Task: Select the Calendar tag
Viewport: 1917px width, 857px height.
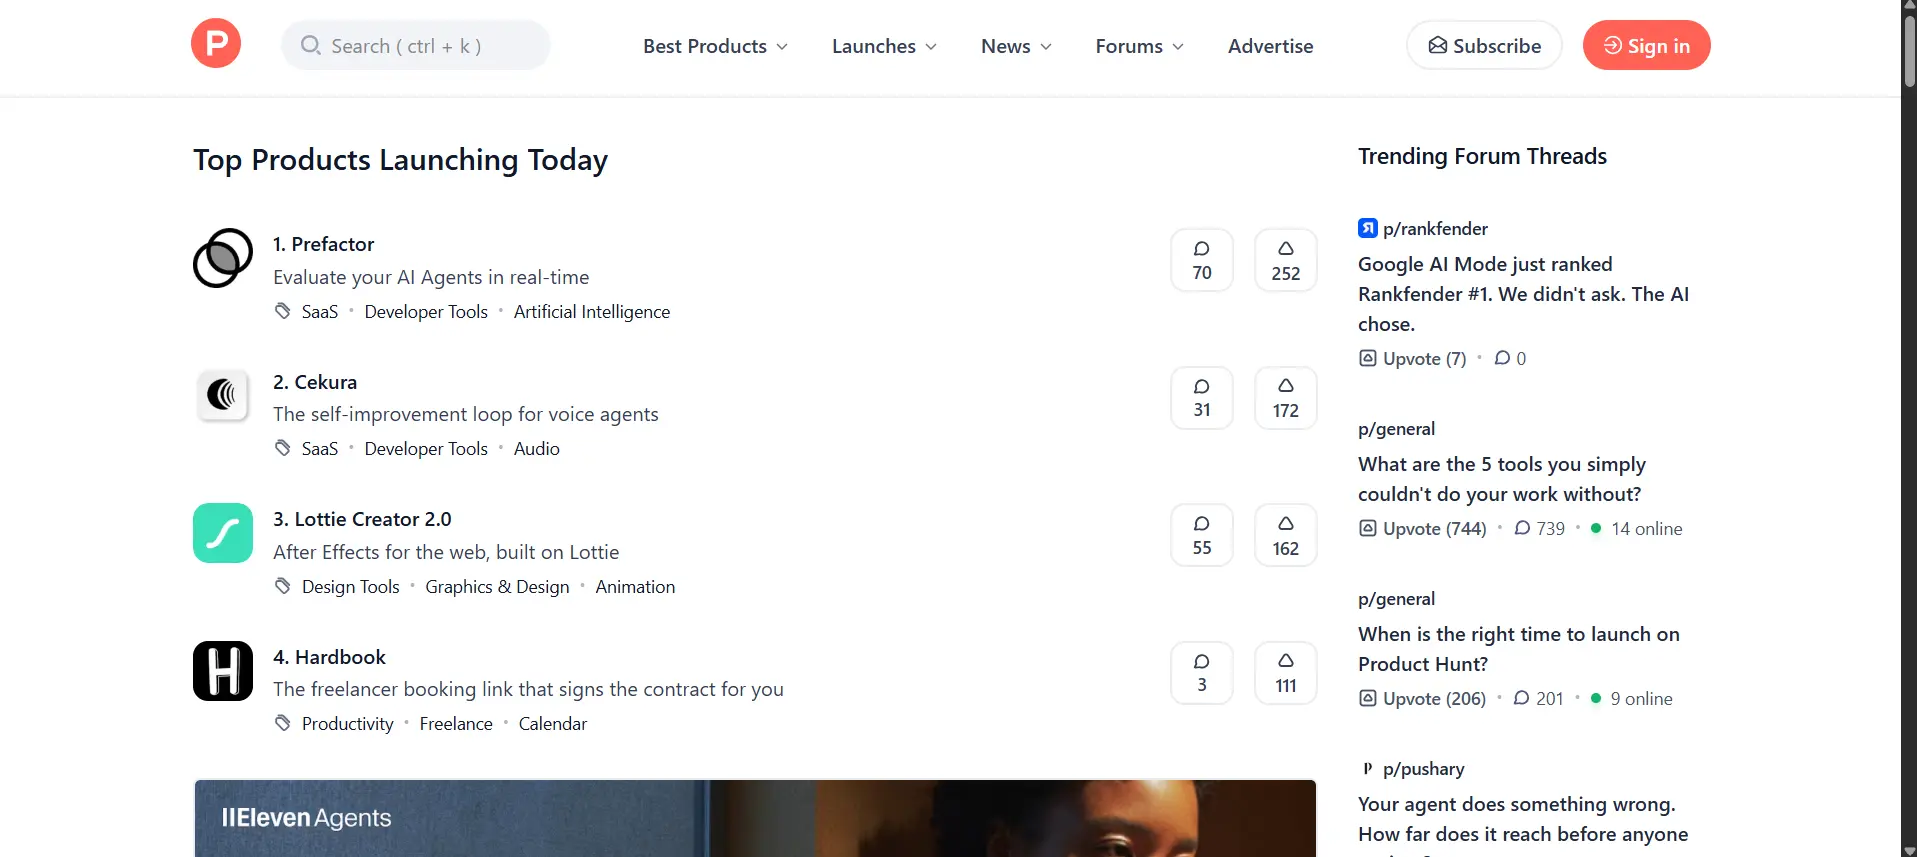Action: click(x=553, y=724)
